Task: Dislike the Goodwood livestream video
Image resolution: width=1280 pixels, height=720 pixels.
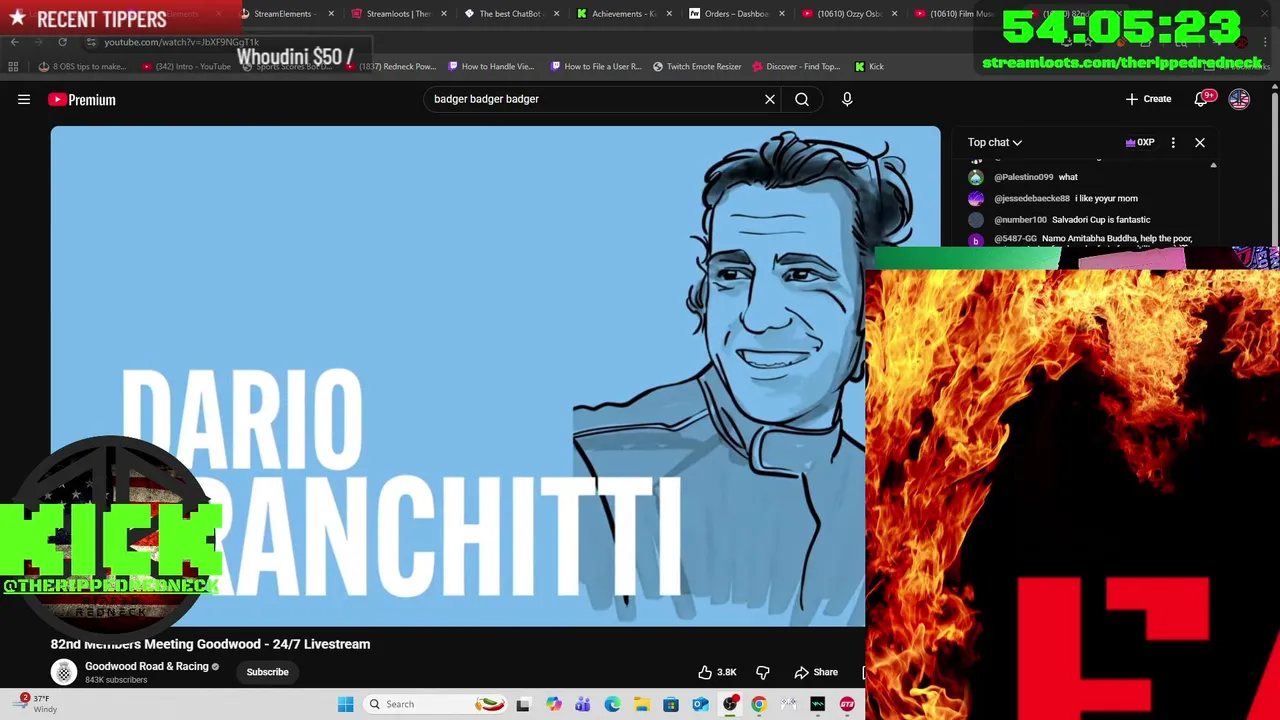Action: pos(763,672)
